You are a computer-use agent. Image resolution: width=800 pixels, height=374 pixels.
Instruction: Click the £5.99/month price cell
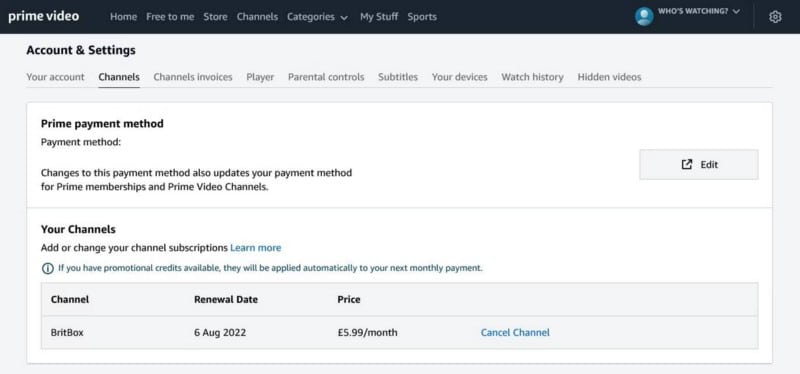coord(367,333)
